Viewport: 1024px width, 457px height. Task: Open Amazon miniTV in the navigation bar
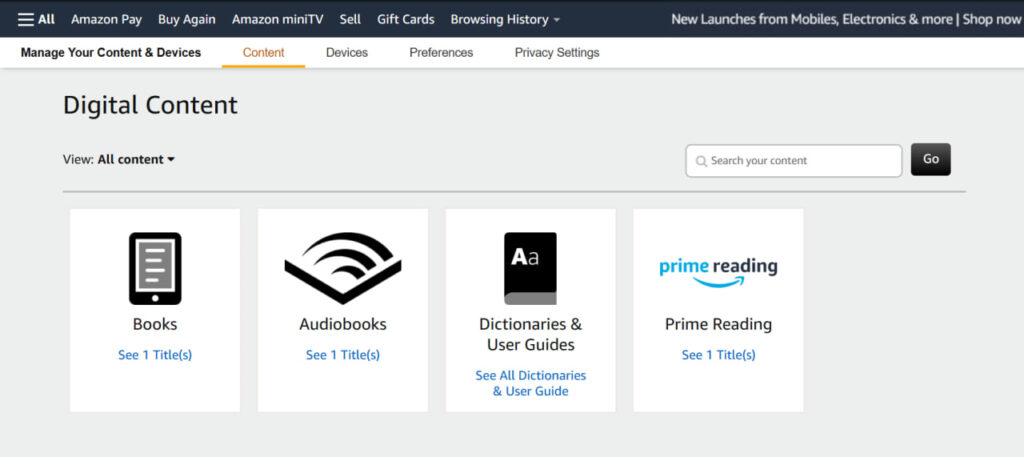pyautogui.click(x=278, y=20)
